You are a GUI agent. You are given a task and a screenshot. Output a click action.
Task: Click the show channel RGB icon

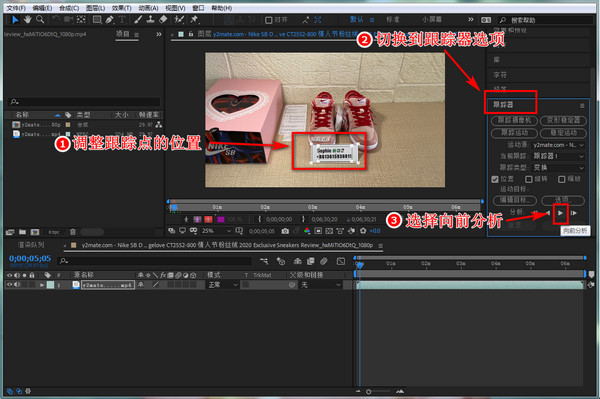[307, 231]
